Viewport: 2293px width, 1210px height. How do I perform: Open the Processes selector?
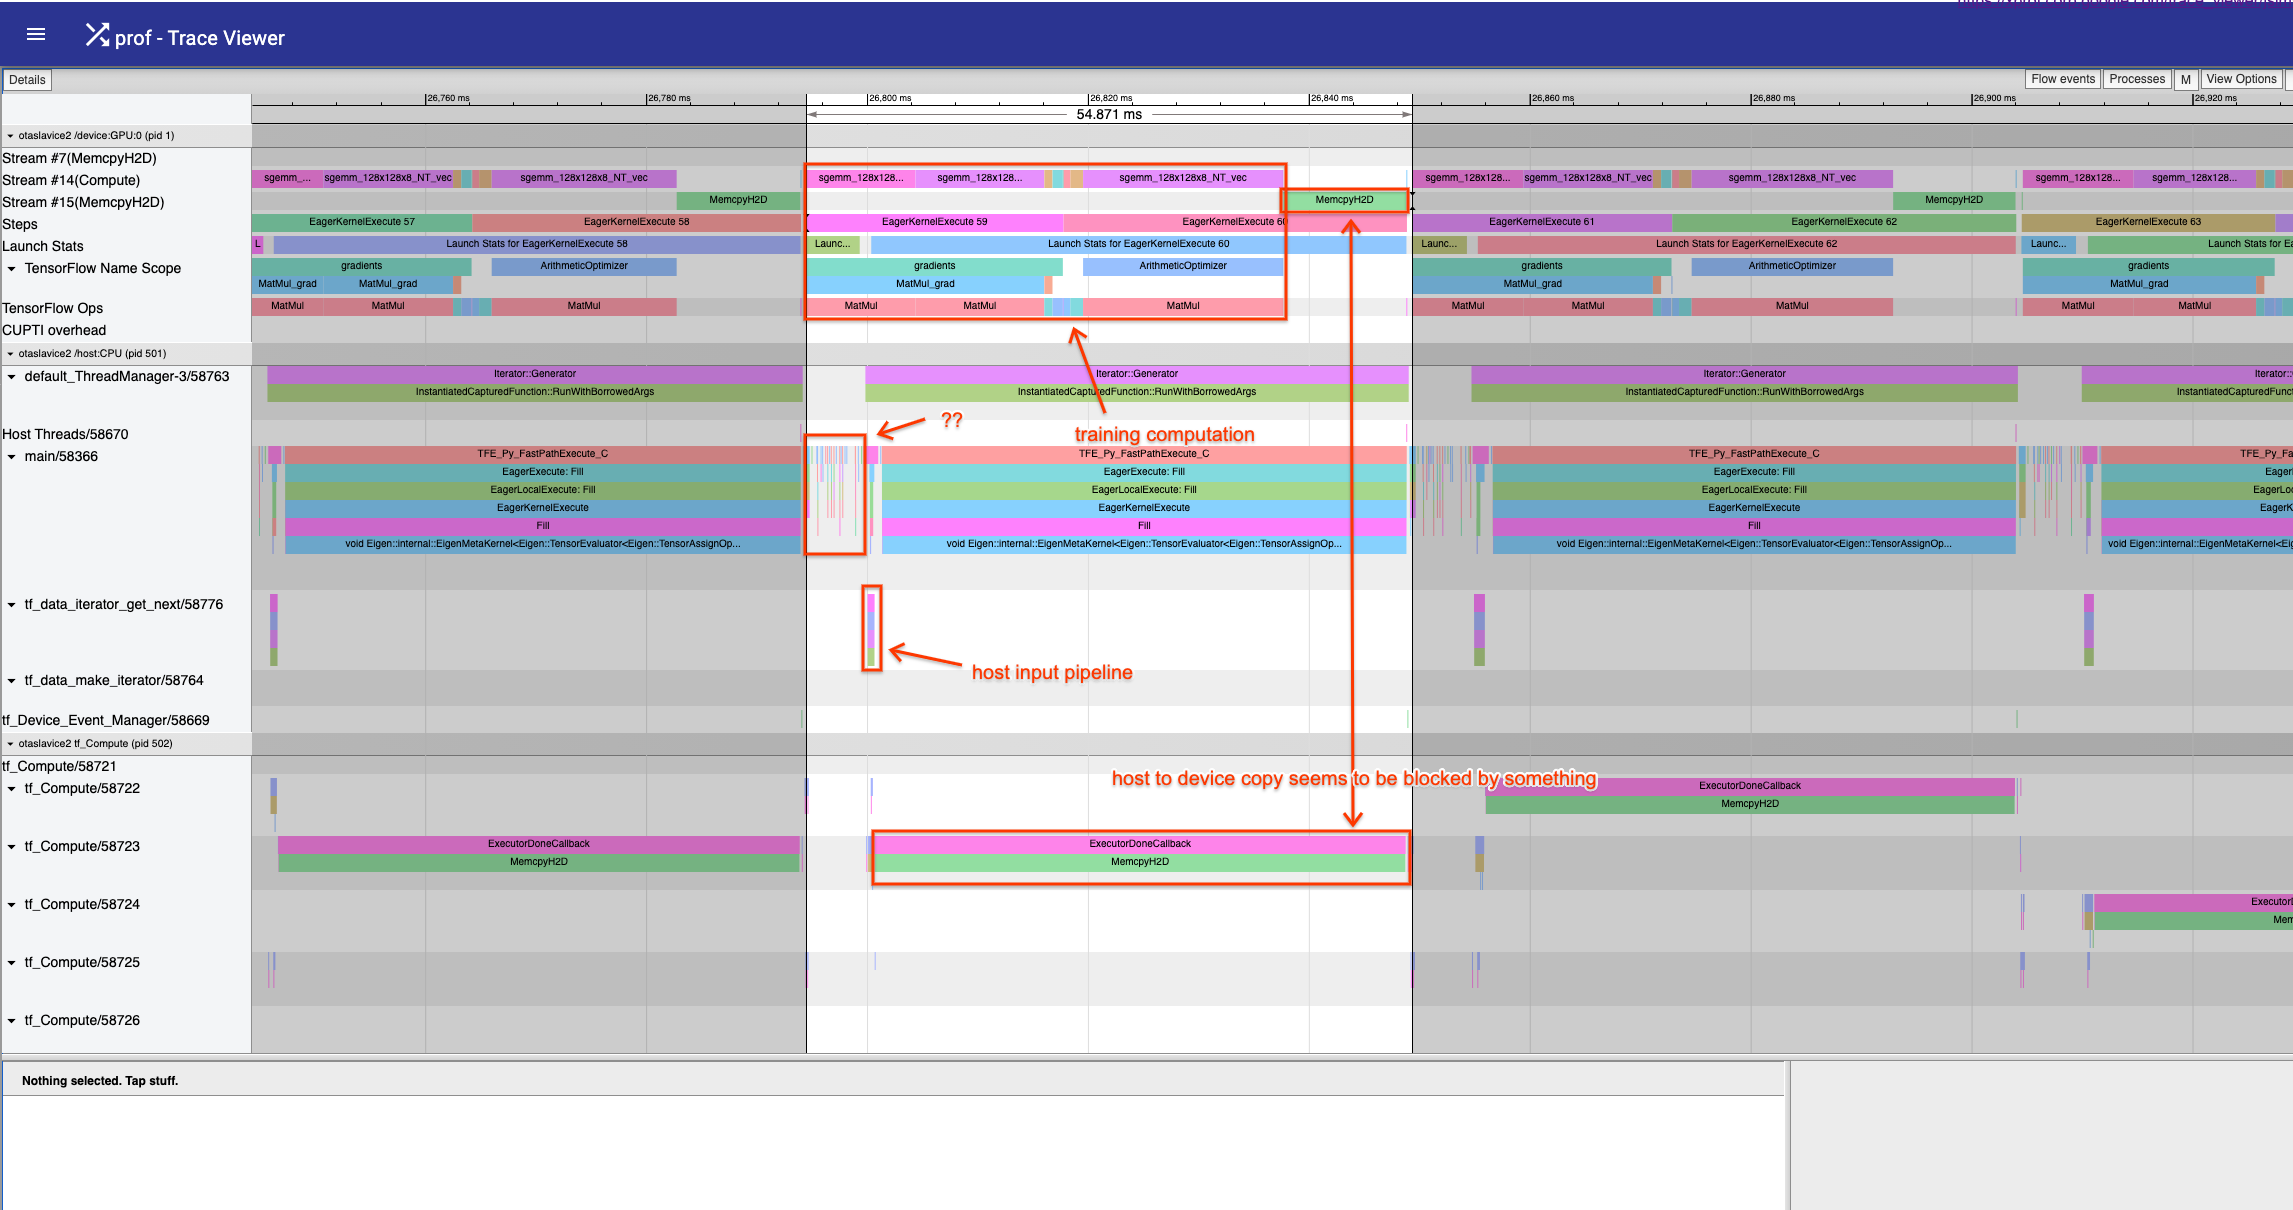(x=2136, y=78)
